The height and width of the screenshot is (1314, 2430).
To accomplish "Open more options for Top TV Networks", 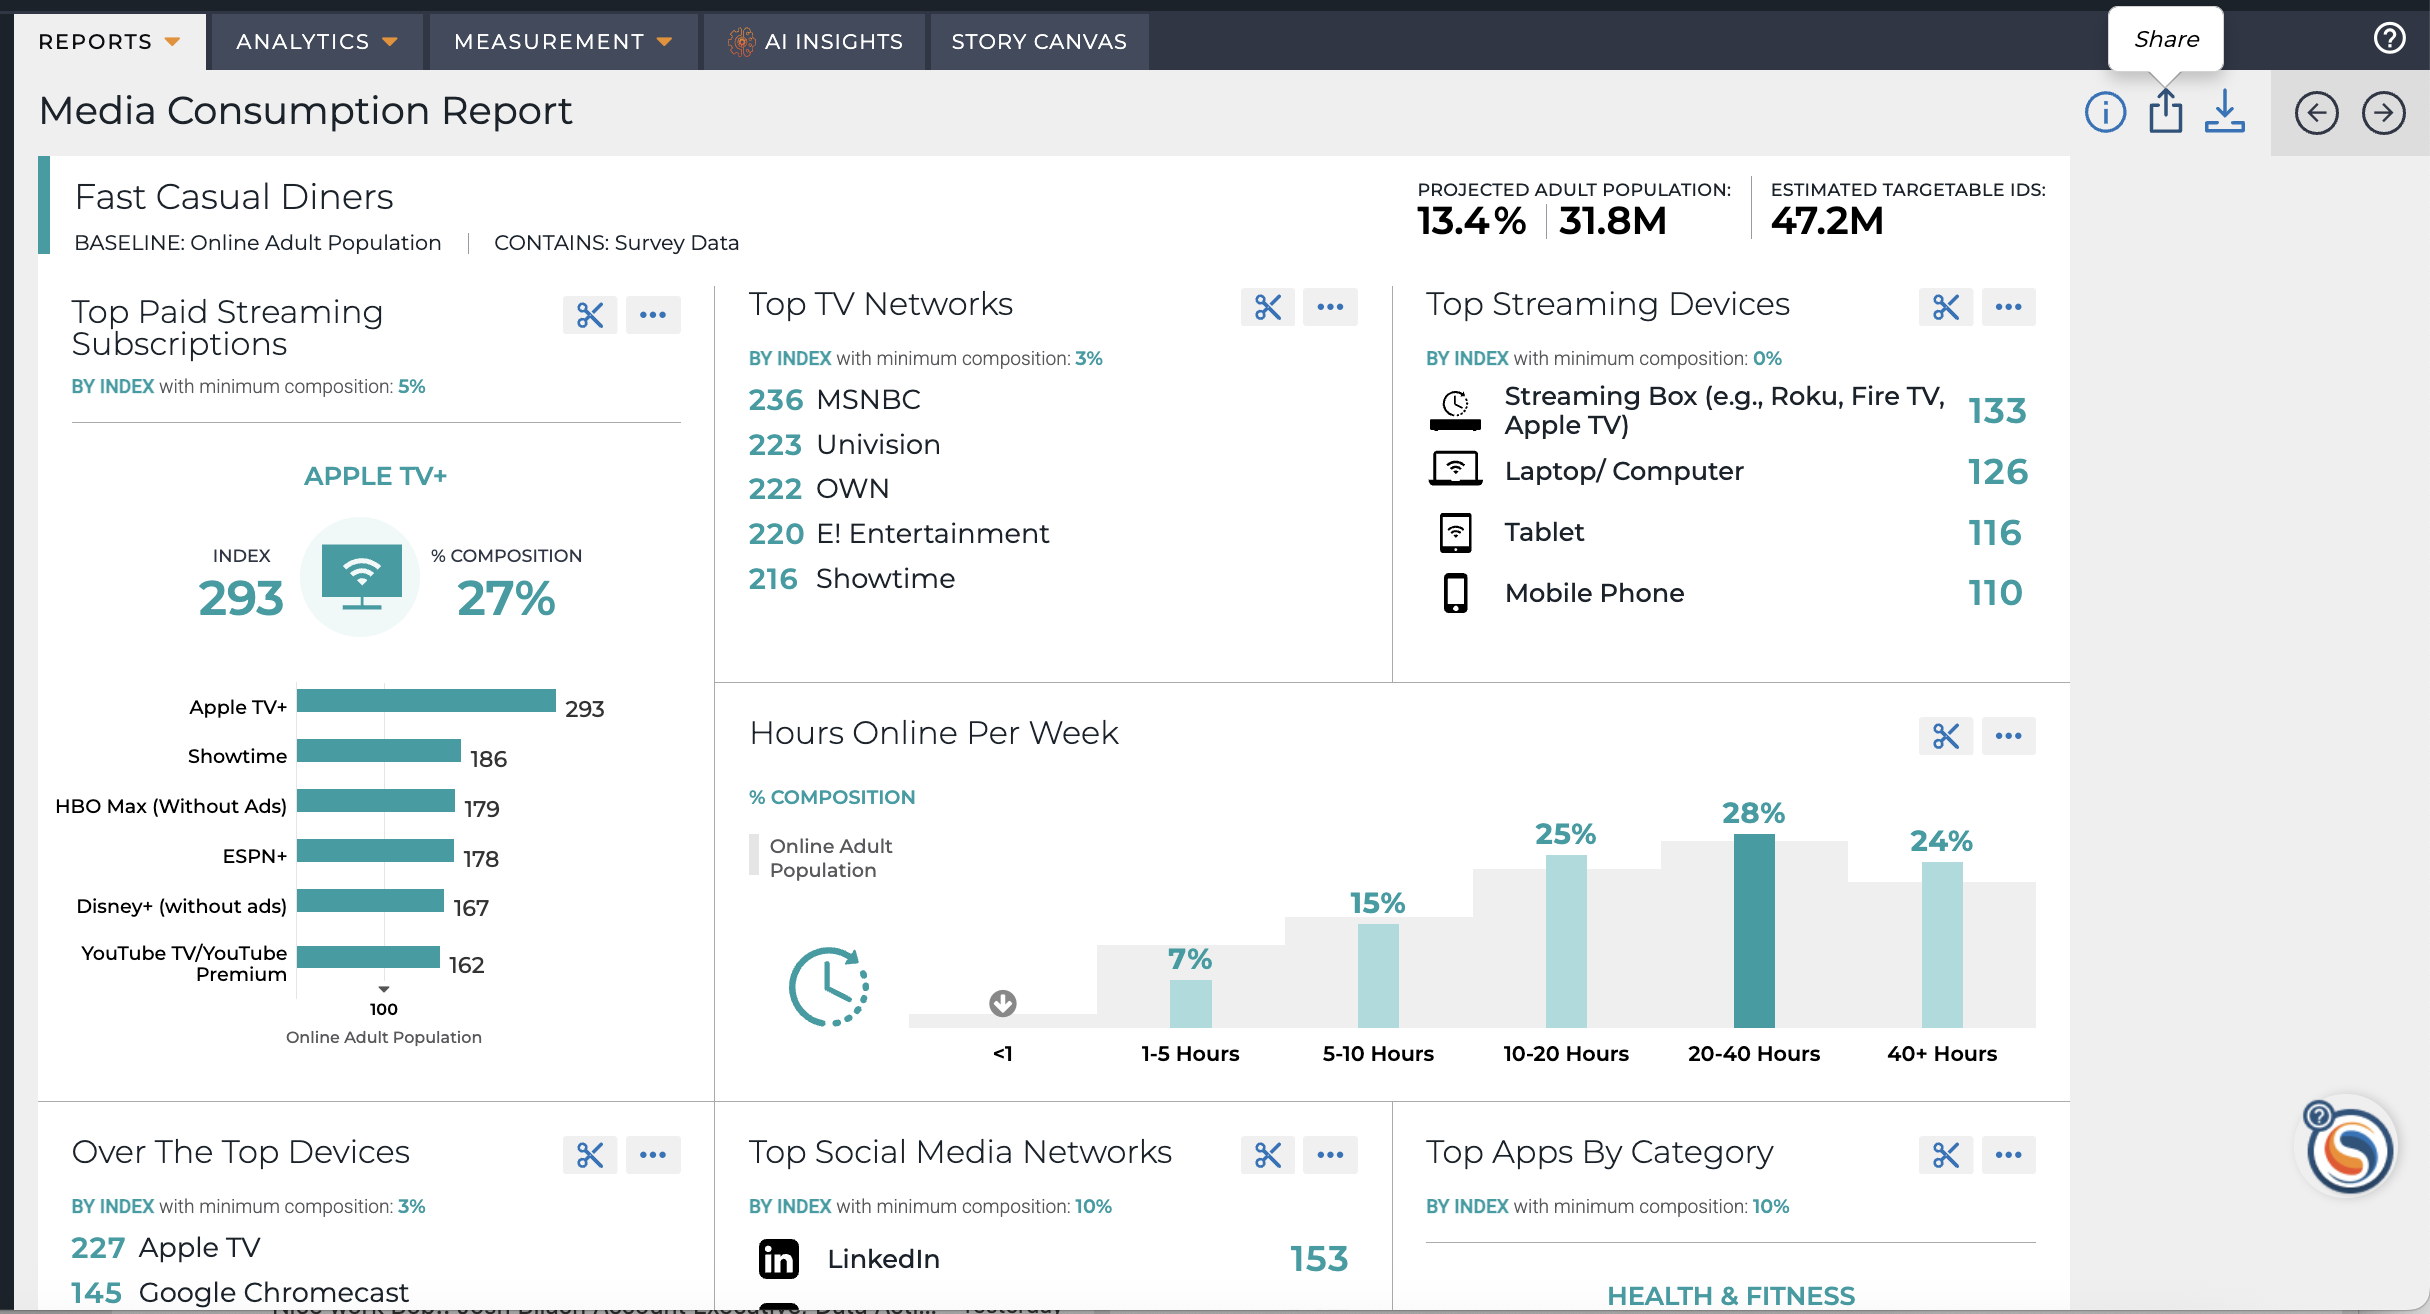I will pyautogui.click(x=1331, y=307).
